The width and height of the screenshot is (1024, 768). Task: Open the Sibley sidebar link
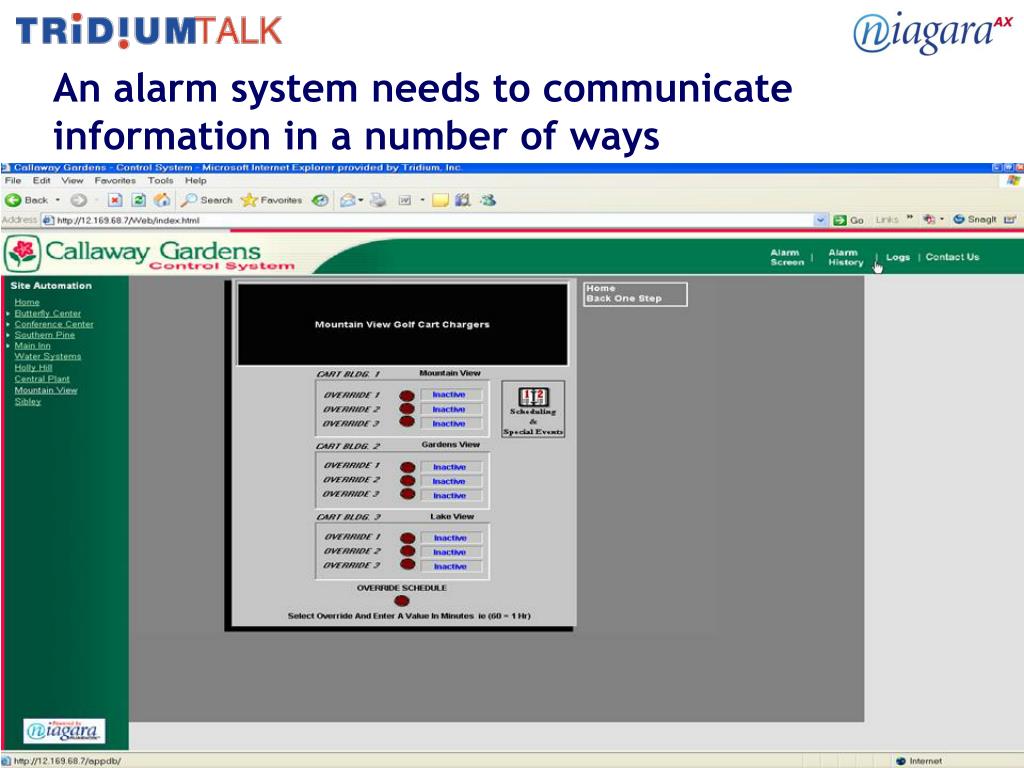point(27,401)
